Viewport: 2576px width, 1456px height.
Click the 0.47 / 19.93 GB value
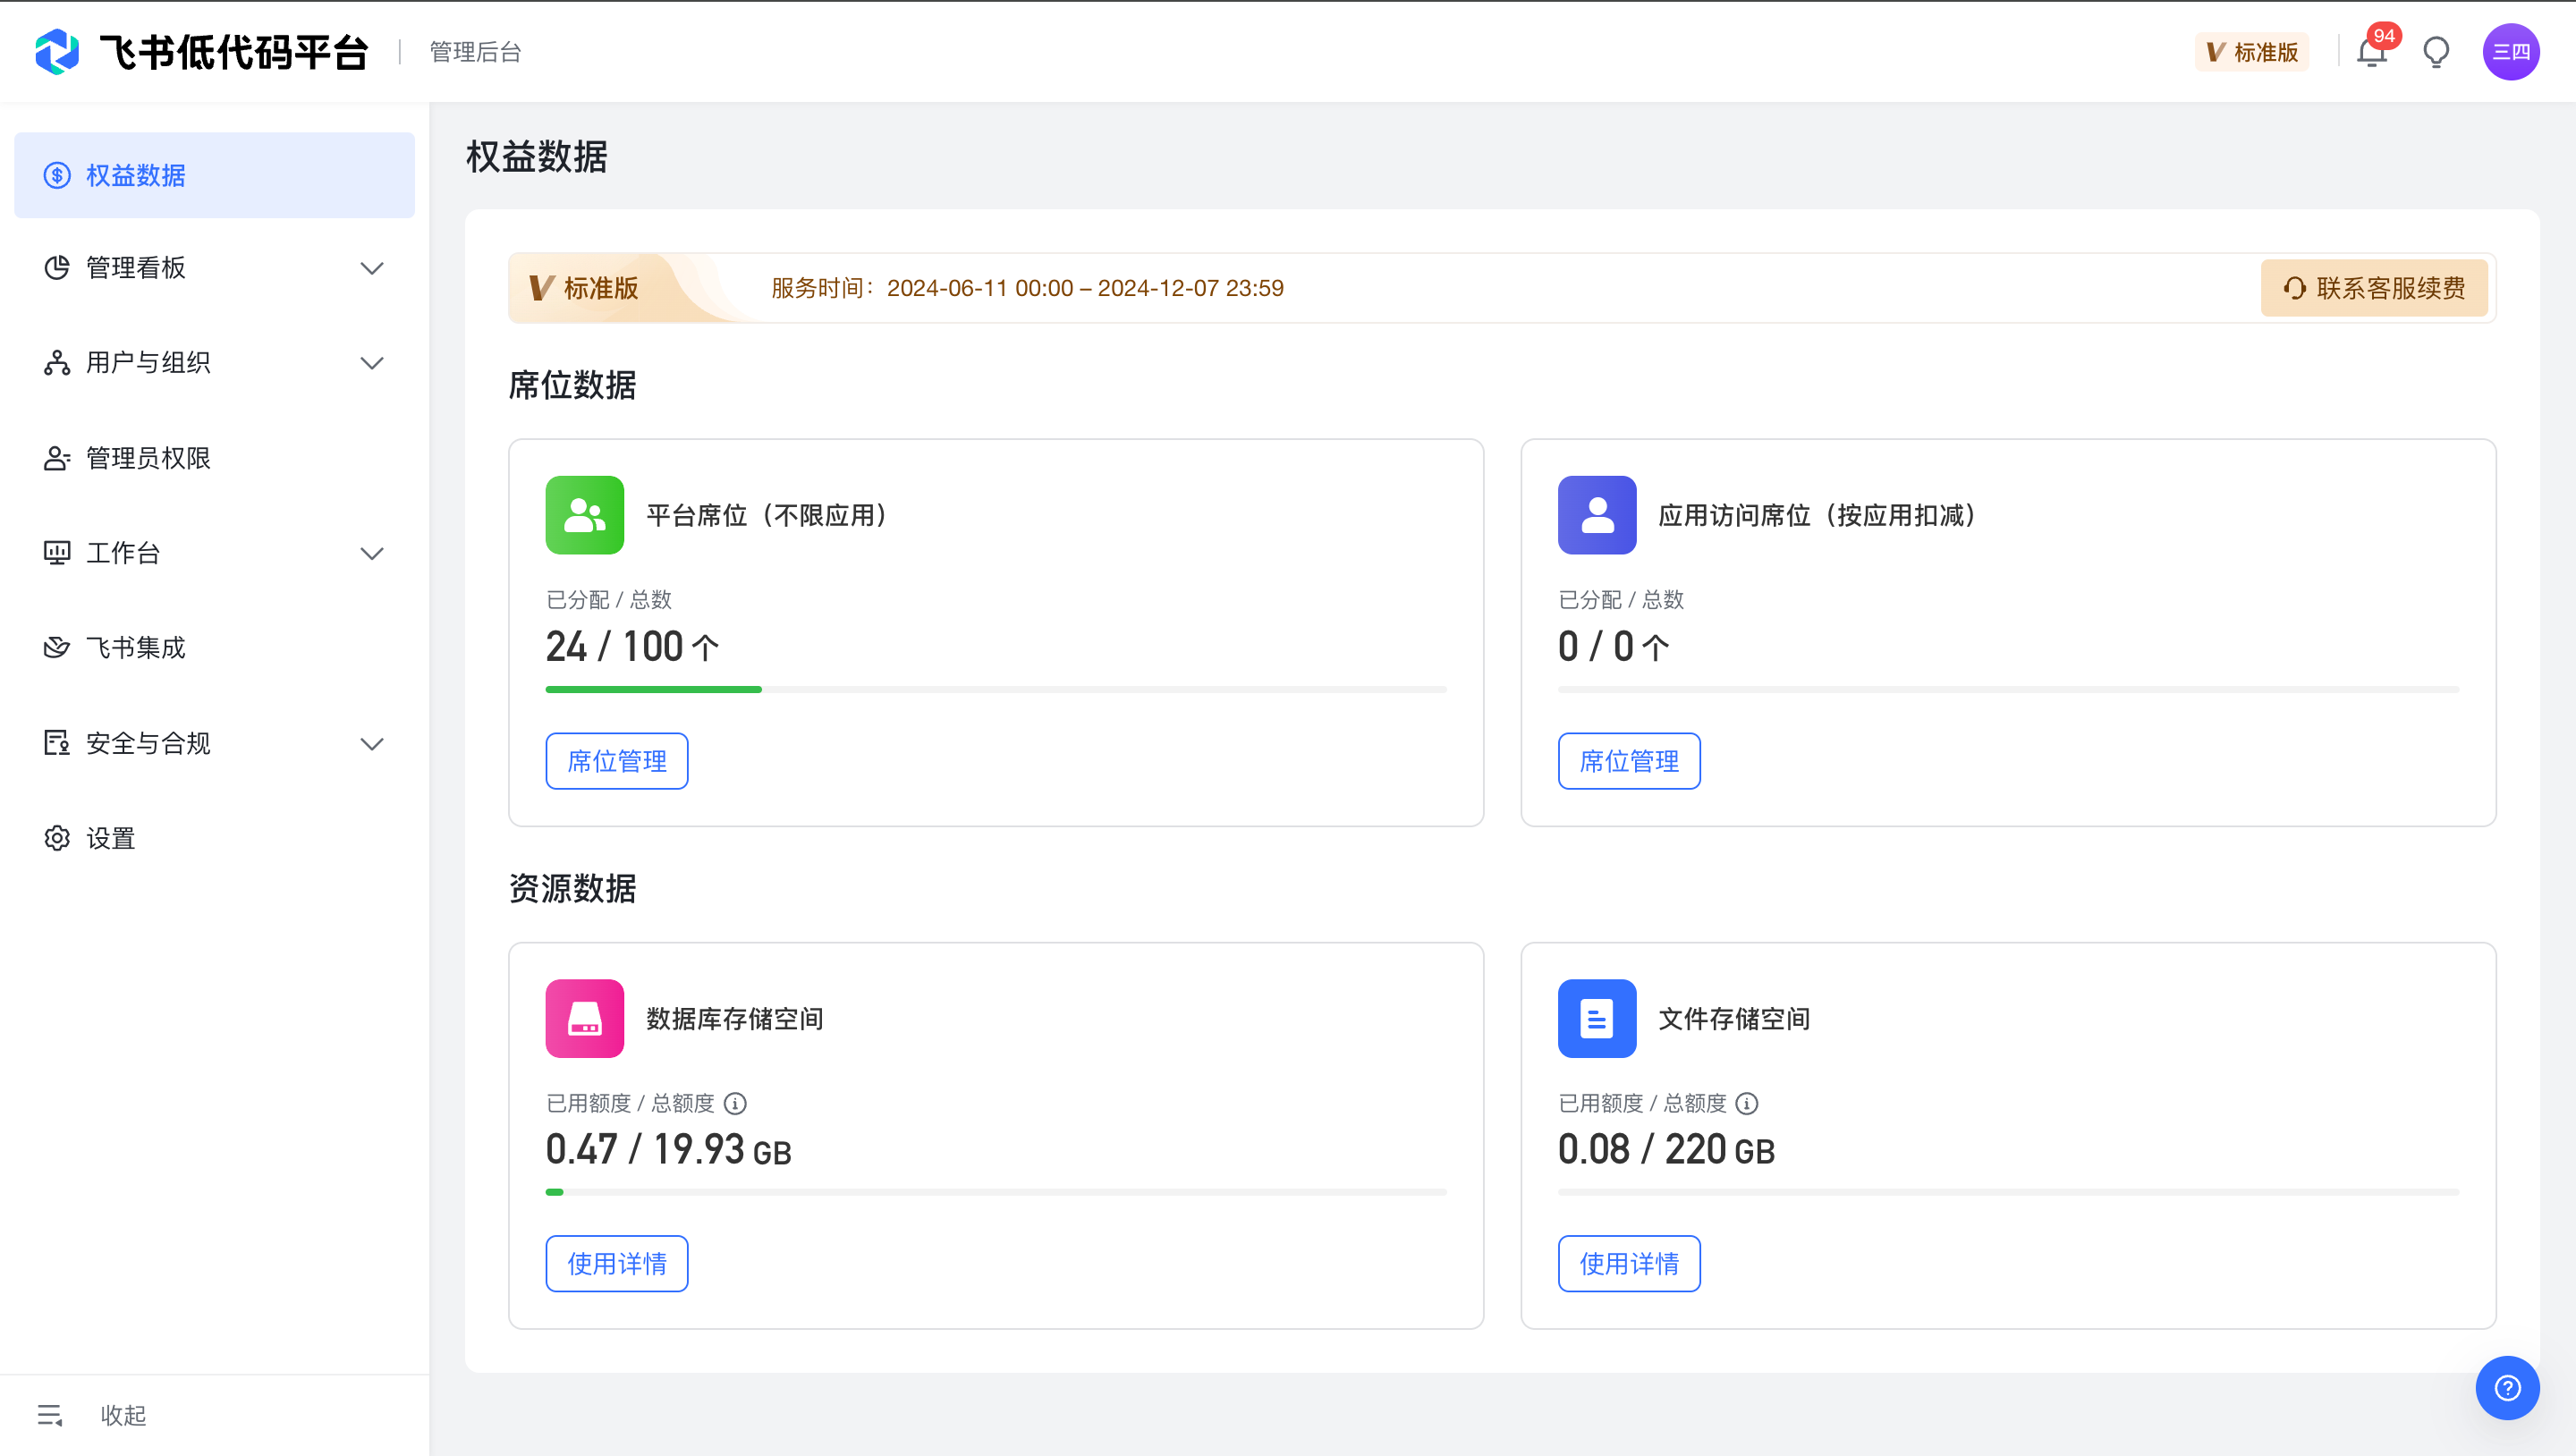point(668,1149)
